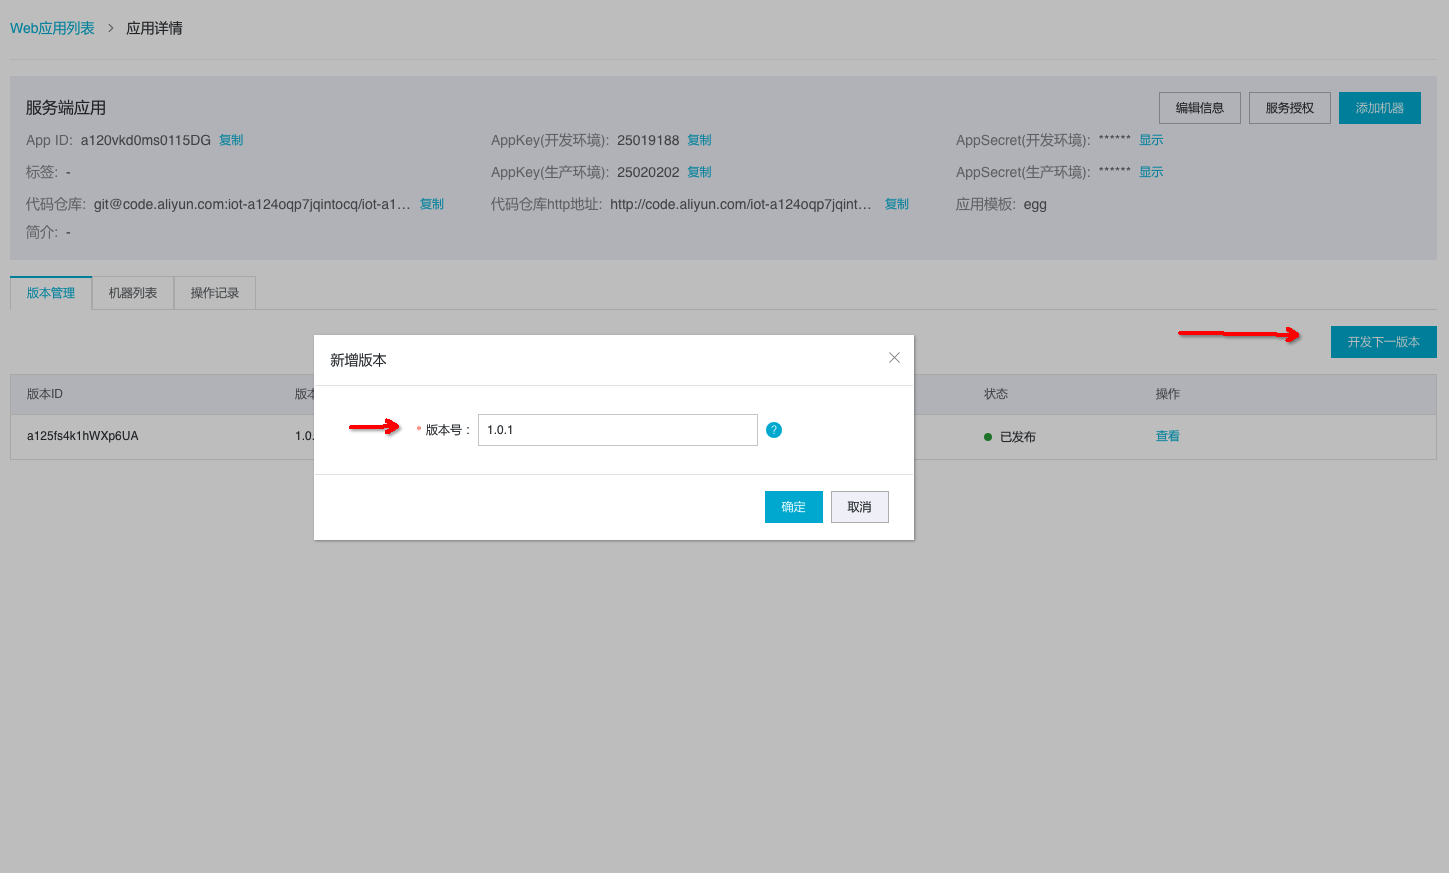This screenshot has height=873, width=1449.
Task: Cancel the dialog with 取消 button
Action: point(860,507)
